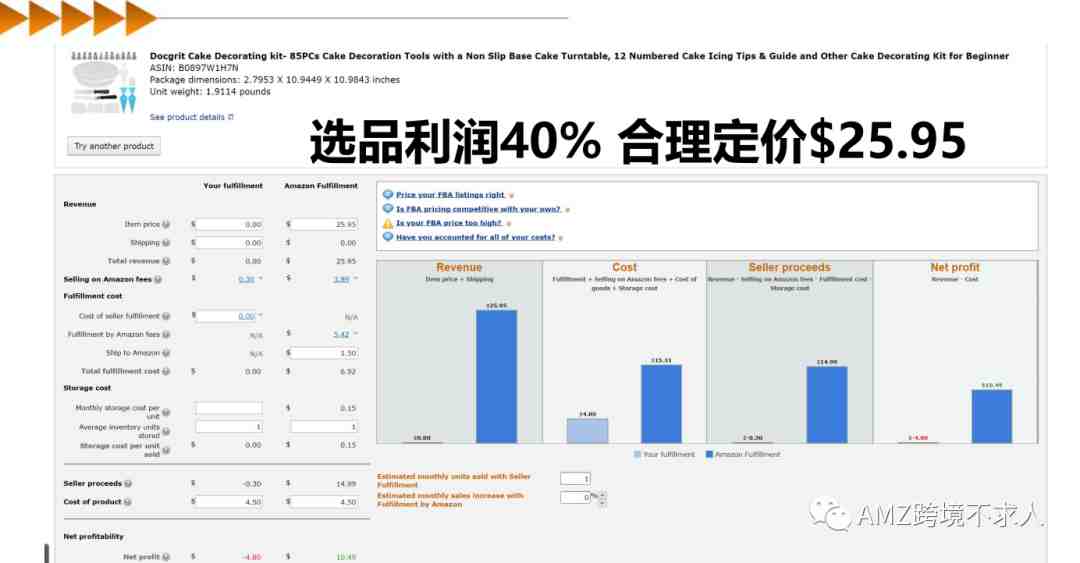
Task: Open help icon beside Net profit
Action: [166, 557]
